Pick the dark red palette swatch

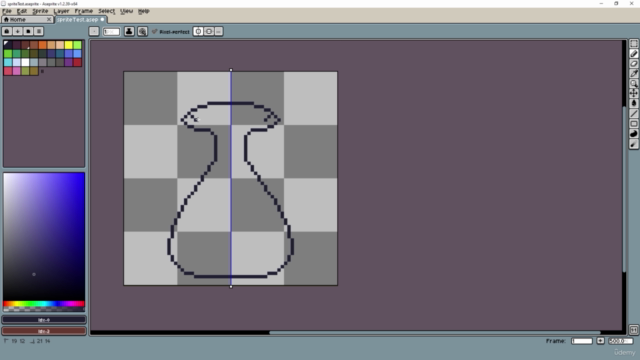pyautogui.click(x=77, y=62)
